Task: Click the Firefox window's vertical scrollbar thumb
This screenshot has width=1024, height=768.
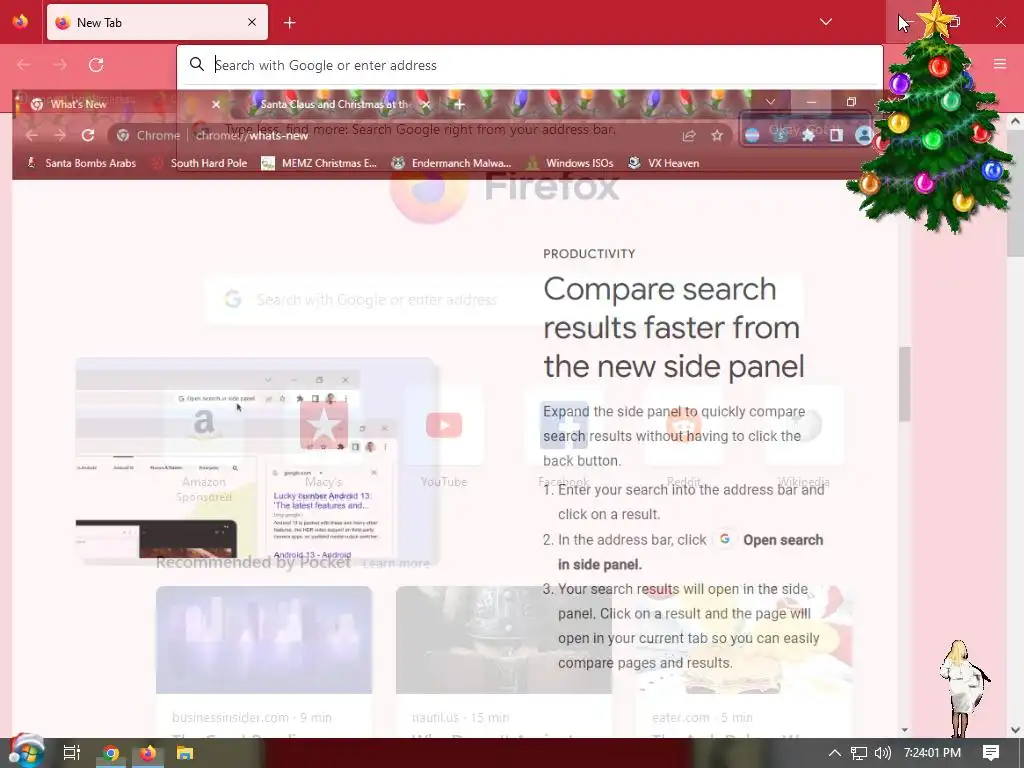Action: (1015, 192)
